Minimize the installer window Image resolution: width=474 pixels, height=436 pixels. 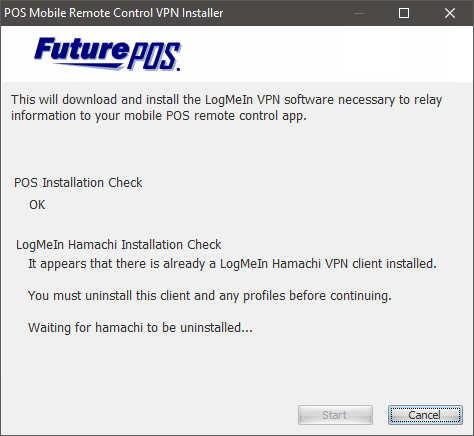[359, 13]
